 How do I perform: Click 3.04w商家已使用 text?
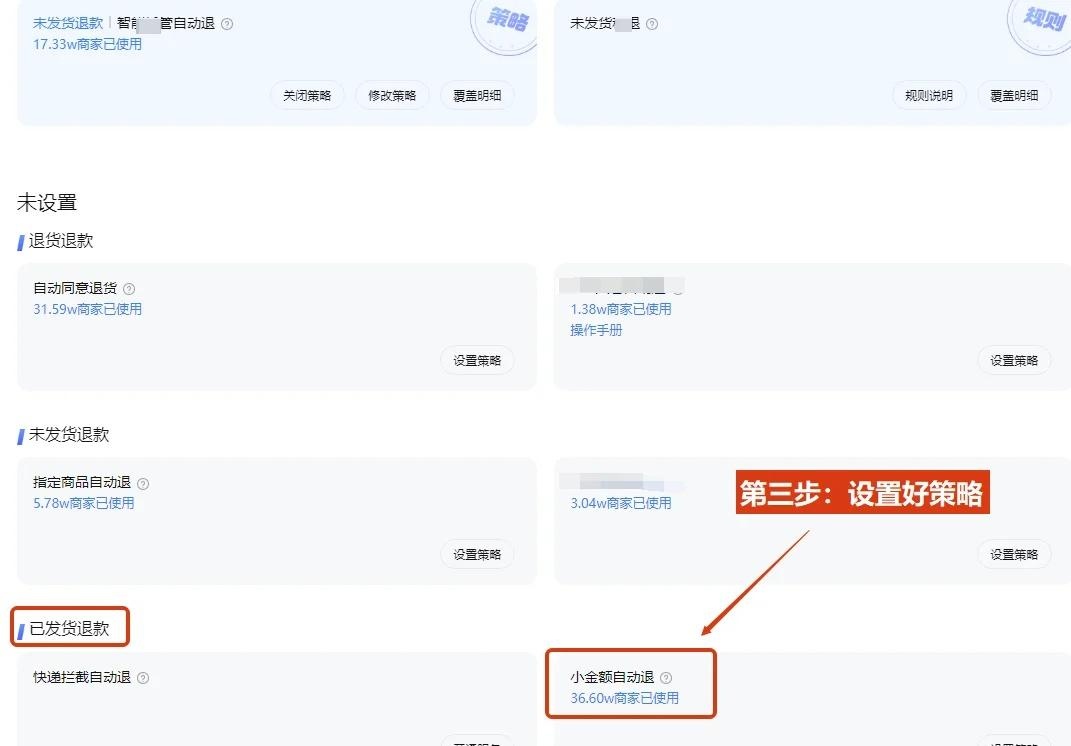pos(621,503)
